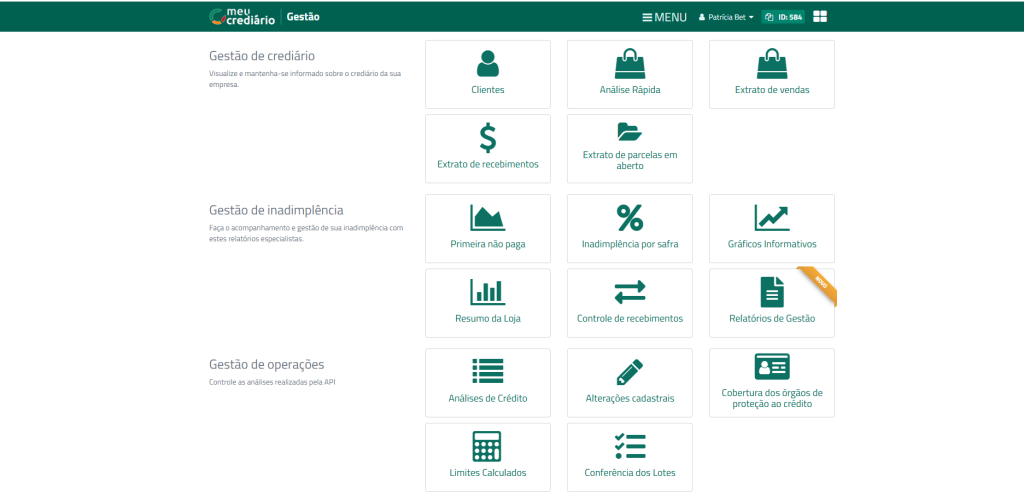Open Análises de Crédito list icon
The height and width of the screenshot is (500, 1024).
pyautogui.click(x=487, y=371)
